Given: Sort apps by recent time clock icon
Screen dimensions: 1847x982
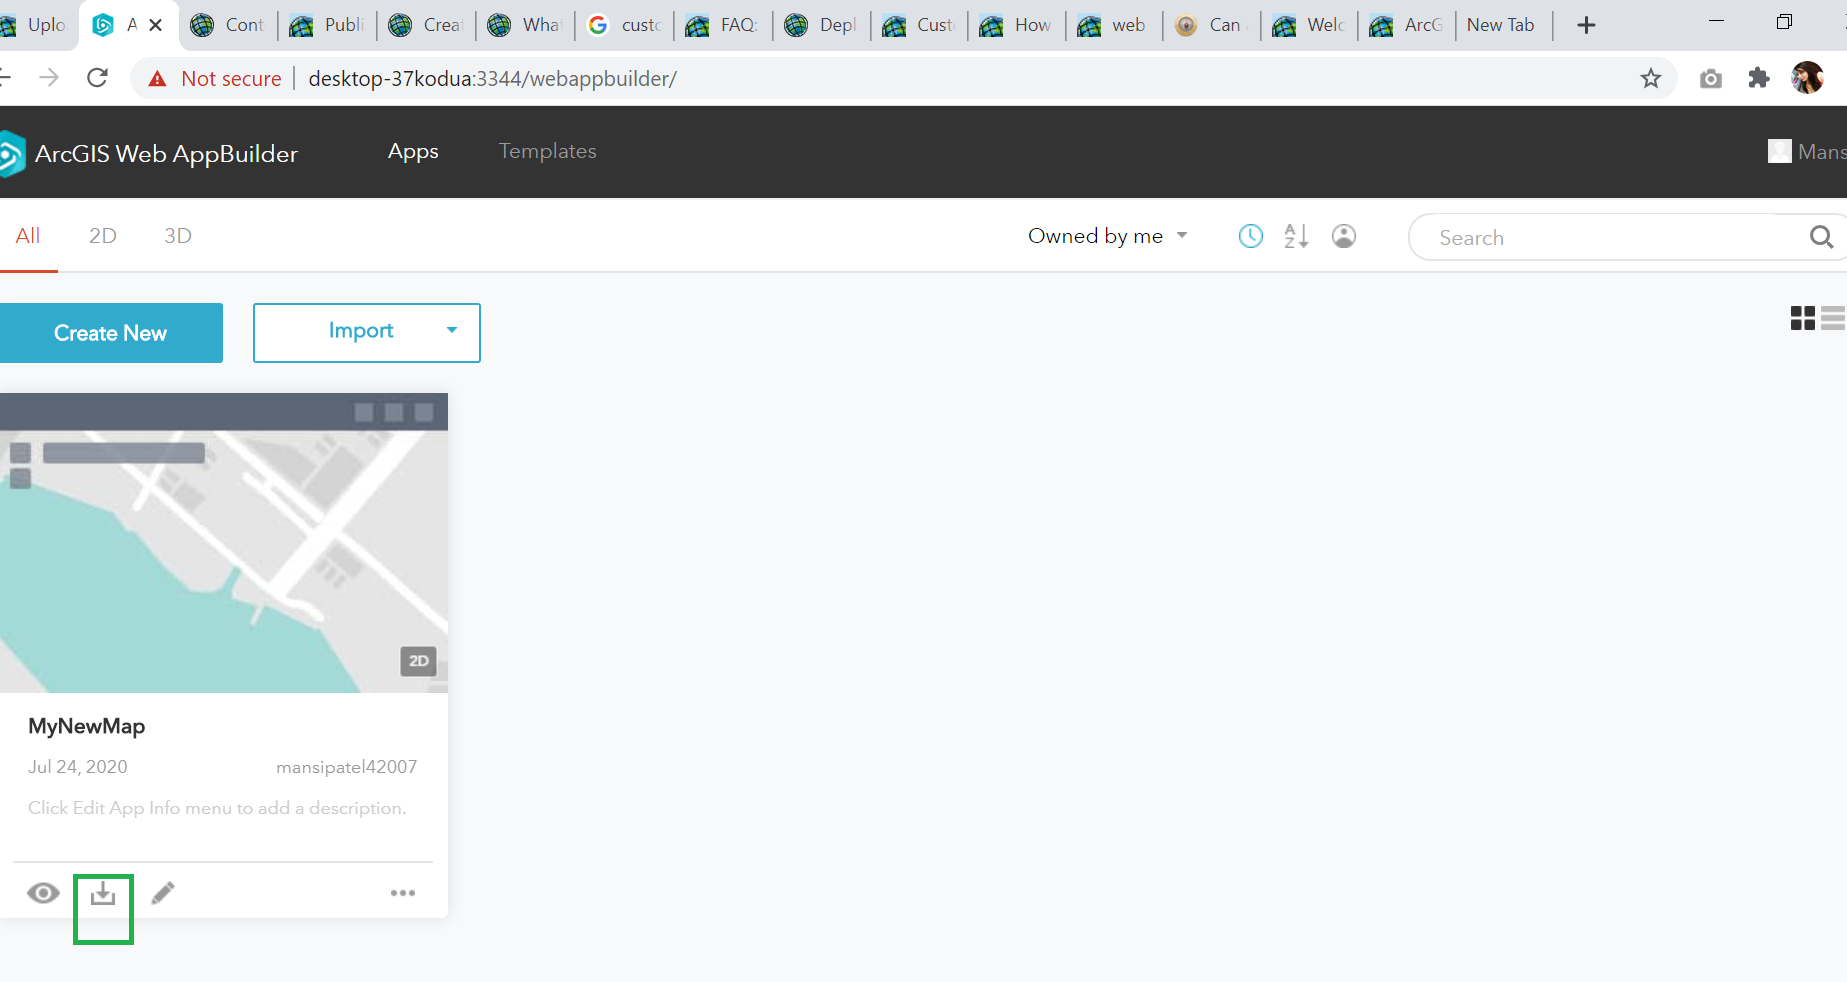Looking at the screenshot, I should [x=1251, y=236].
